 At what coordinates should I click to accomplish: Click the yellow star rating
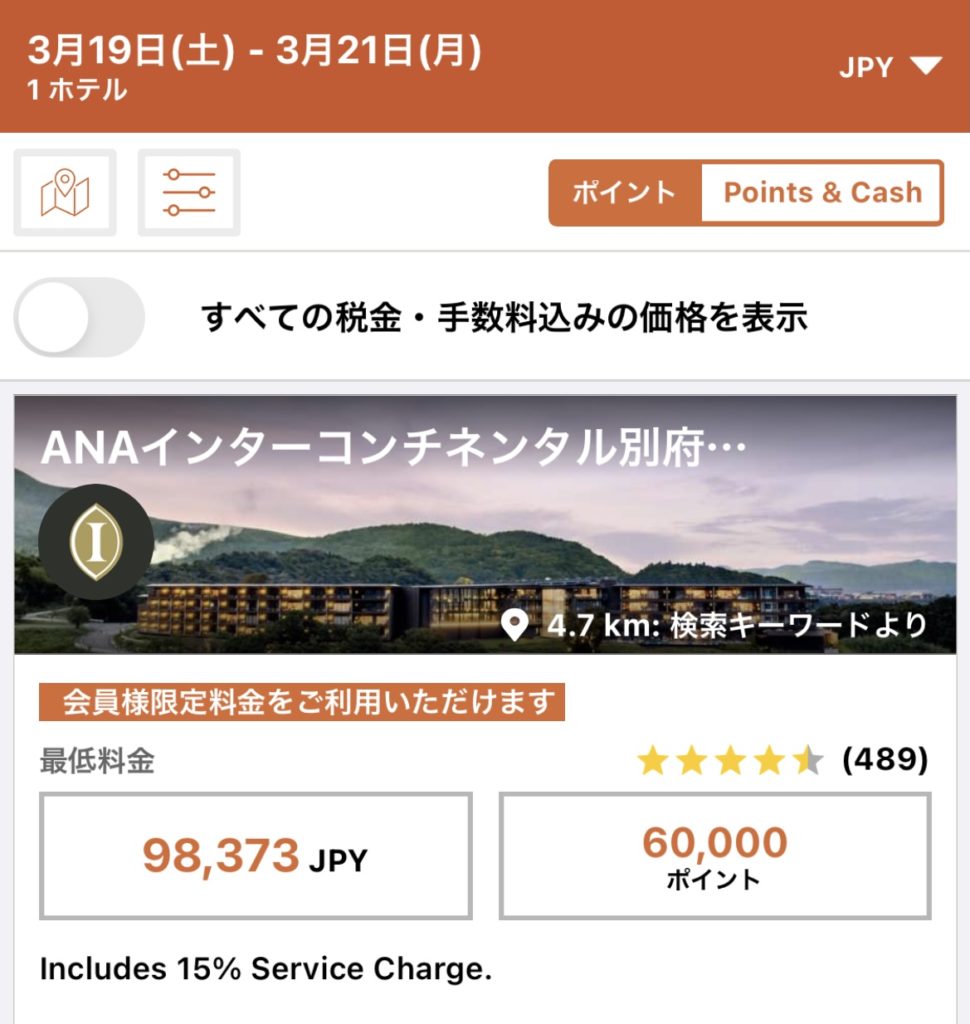coord(730,761)
